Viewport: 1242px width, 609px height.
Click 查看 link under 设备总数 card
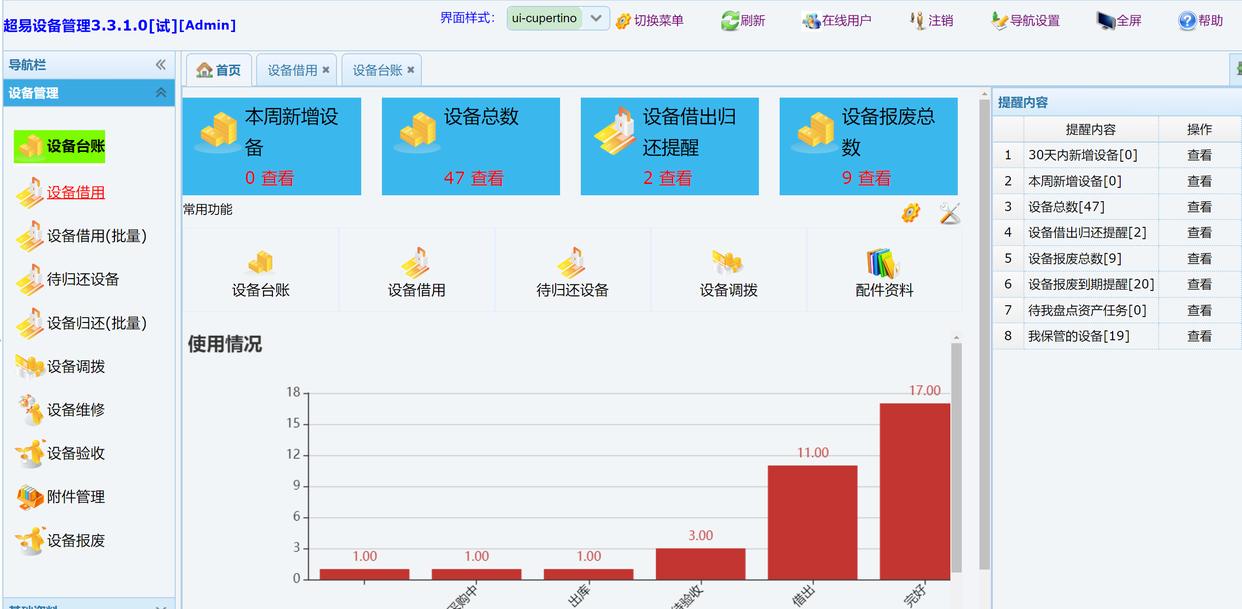488,178
